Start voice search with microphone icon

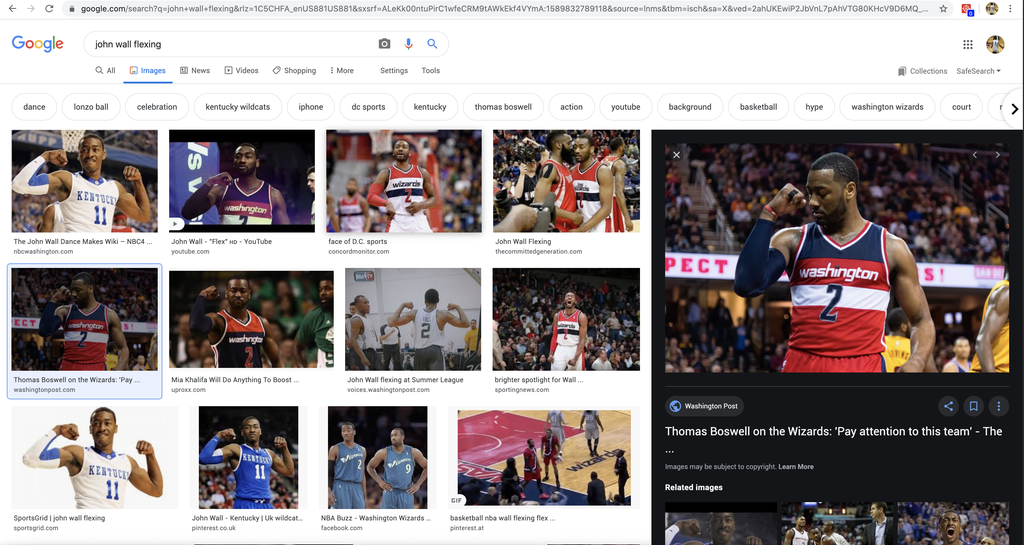[408, 44]
